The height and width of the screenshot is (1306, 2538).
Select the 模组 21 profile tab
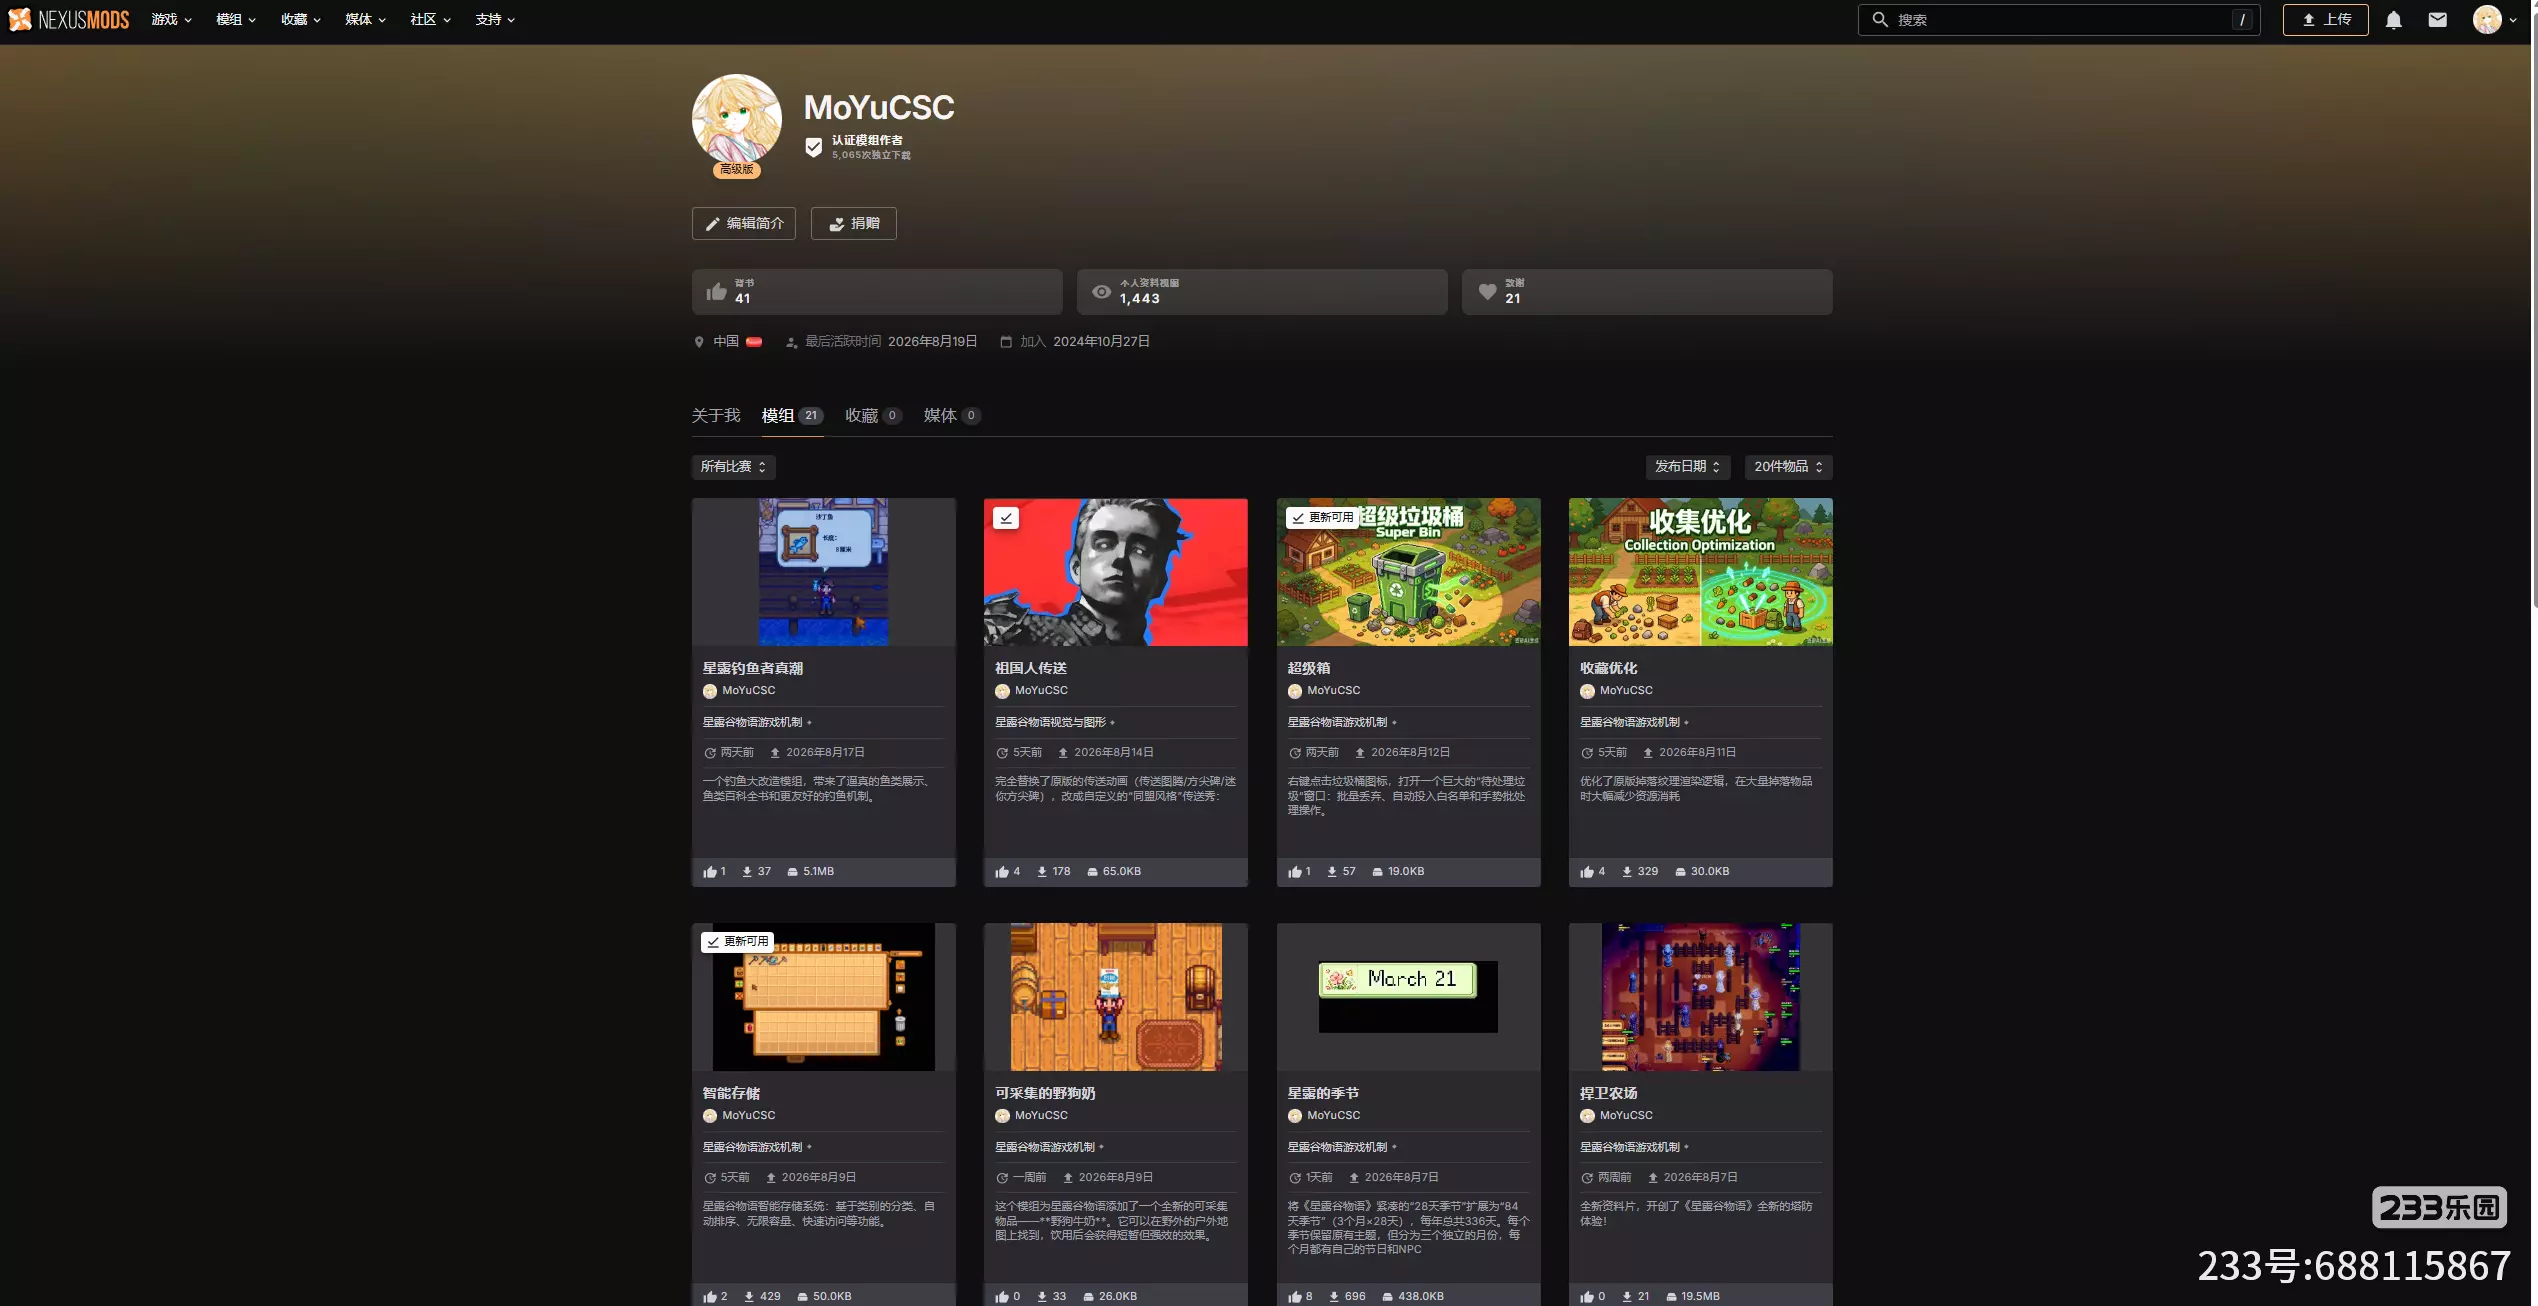pyautogui.click(x=792, y=416)
